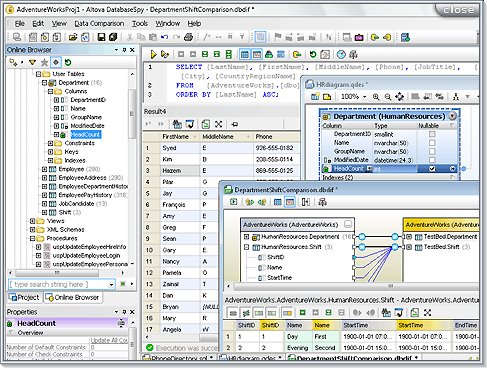Screen dimensions: 487x368
Task: Open the 100% zoom dropdown in HRdiagram
Action: tap(364, 97)
